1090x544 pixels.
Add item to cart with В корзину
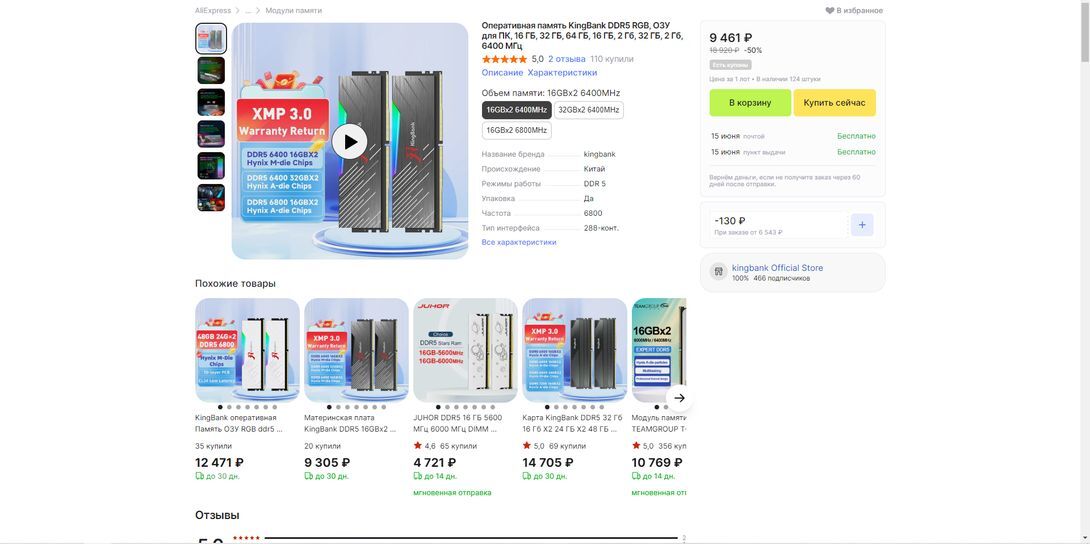point(750,103)
